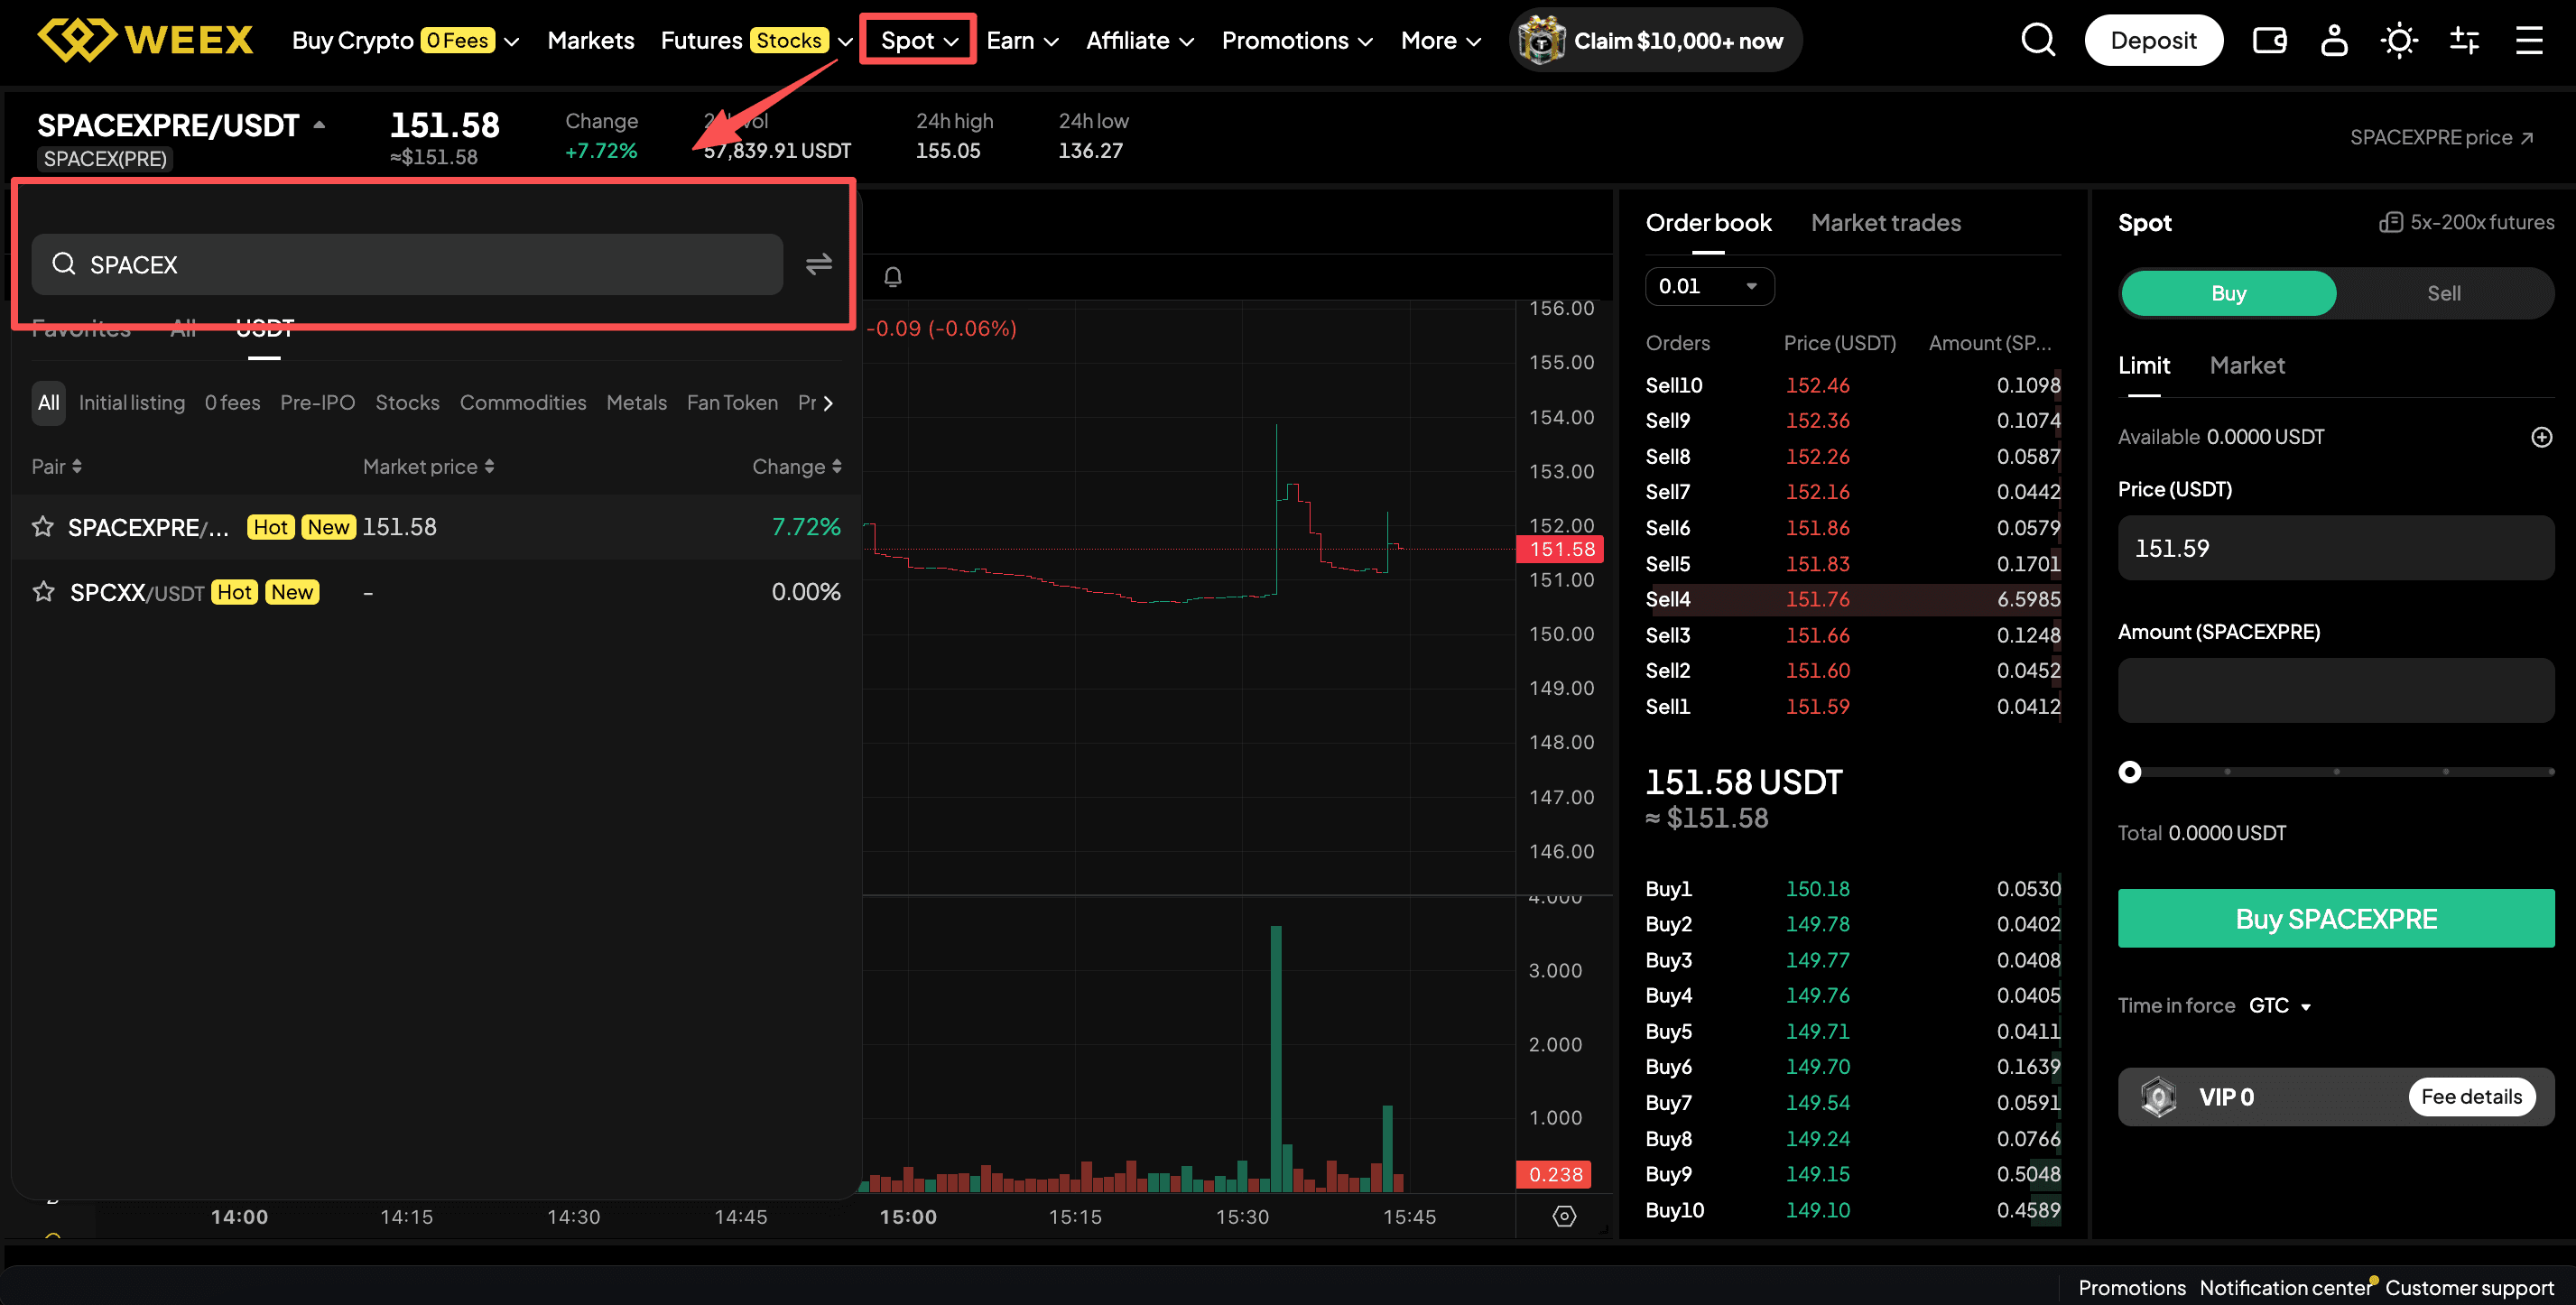Open Time in force GTC dropdown

click(2280, 1005)
